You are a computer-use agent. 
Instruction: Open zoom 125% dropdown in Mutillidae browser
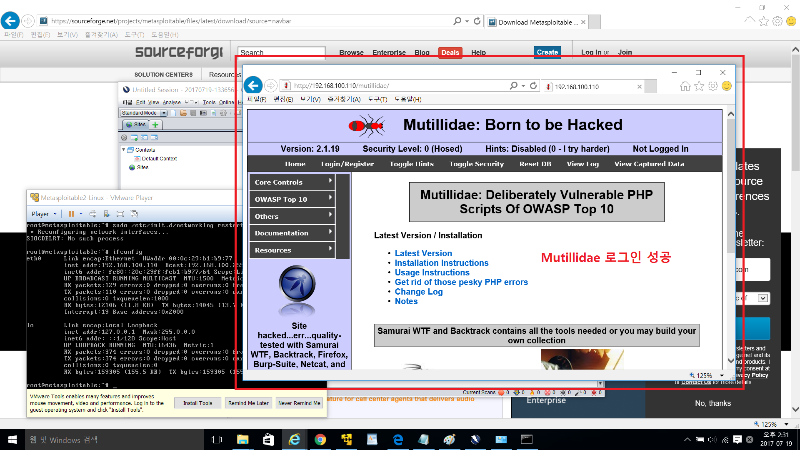721,376
